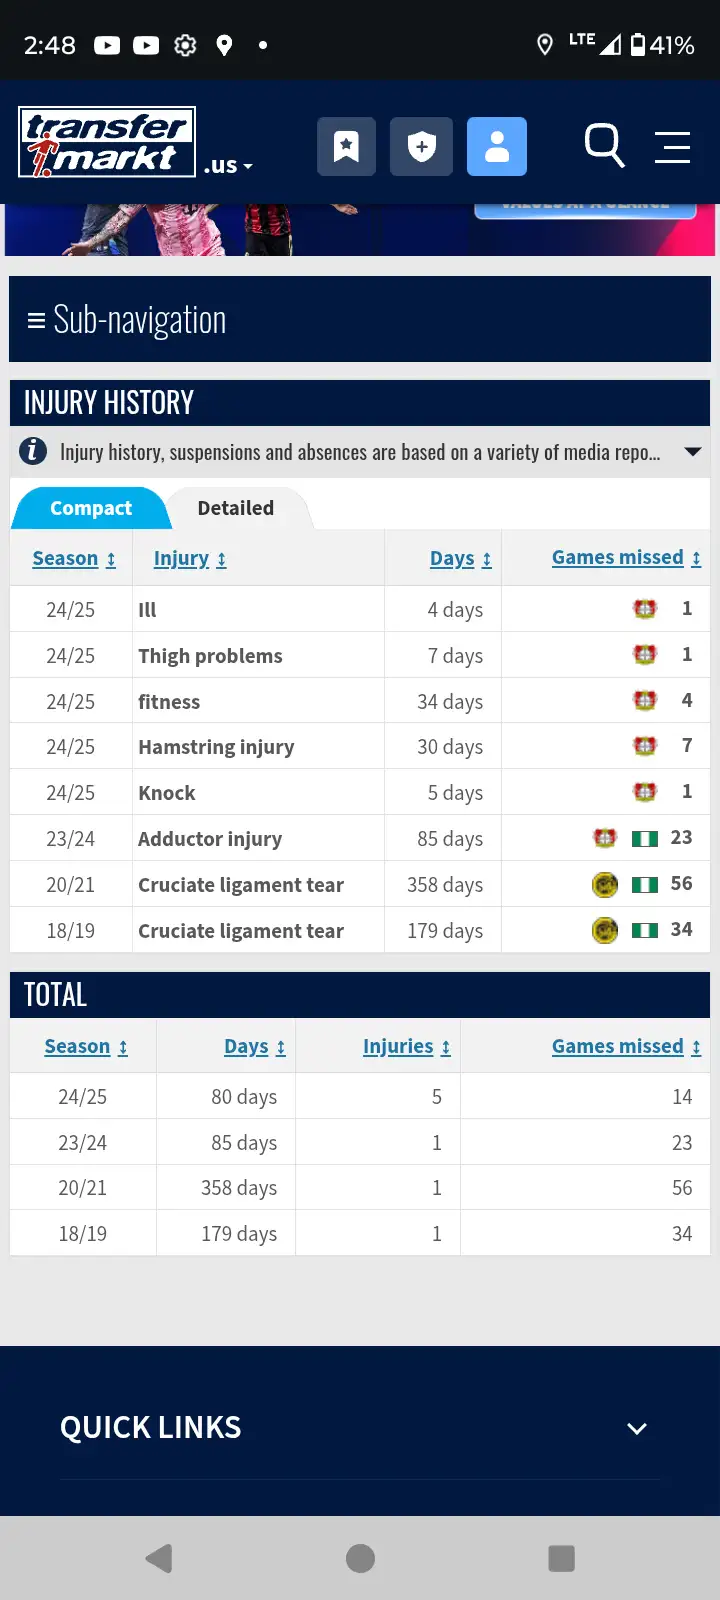Expand the Quick Links section
The height and width of the screenshot is (1600, 720).
[x=637, y=1428]
